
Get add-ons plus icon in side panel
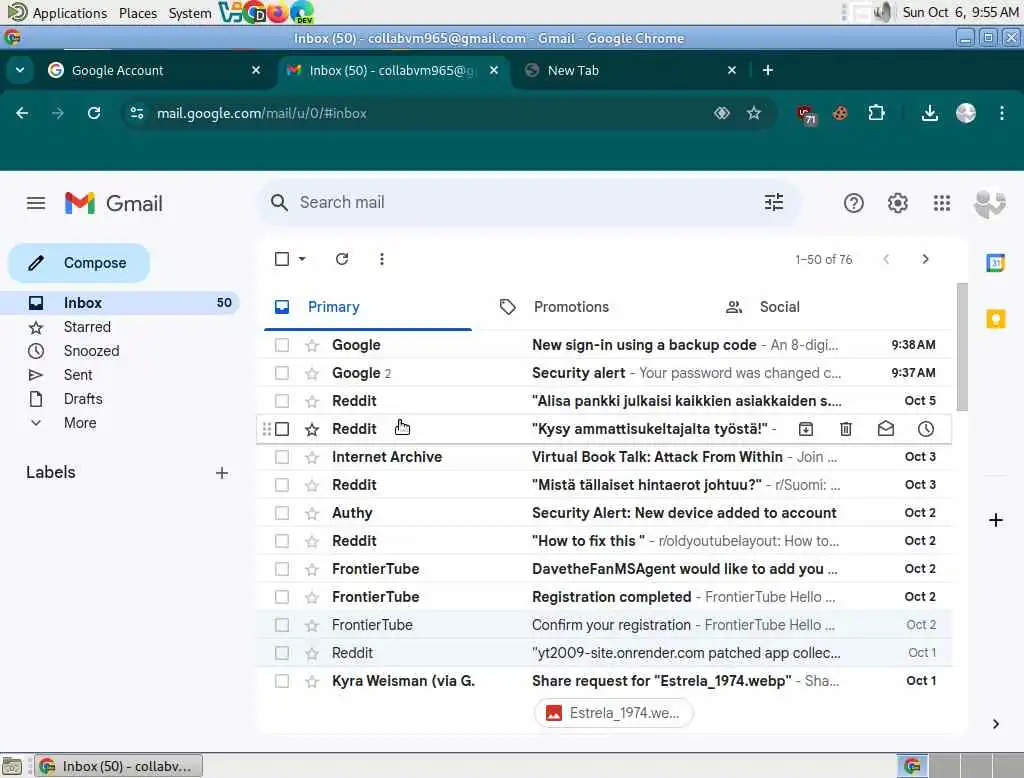pyautogui.click(x=995, y=520)
